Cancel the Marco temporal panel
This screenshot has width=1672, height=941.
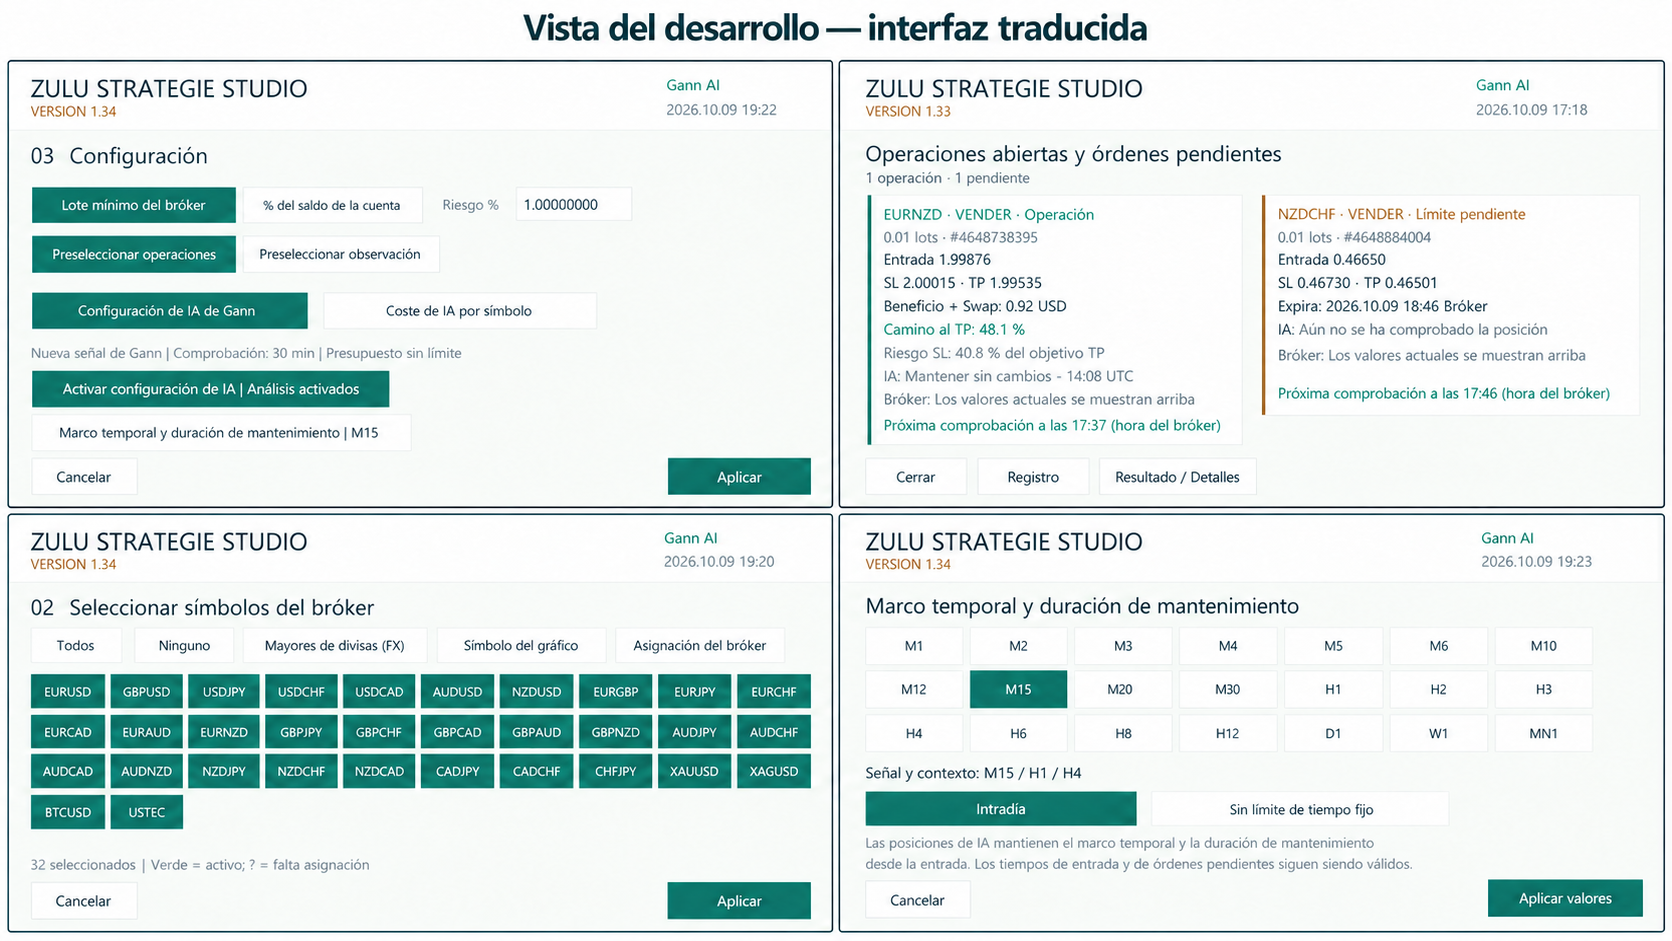coord(918,900)
